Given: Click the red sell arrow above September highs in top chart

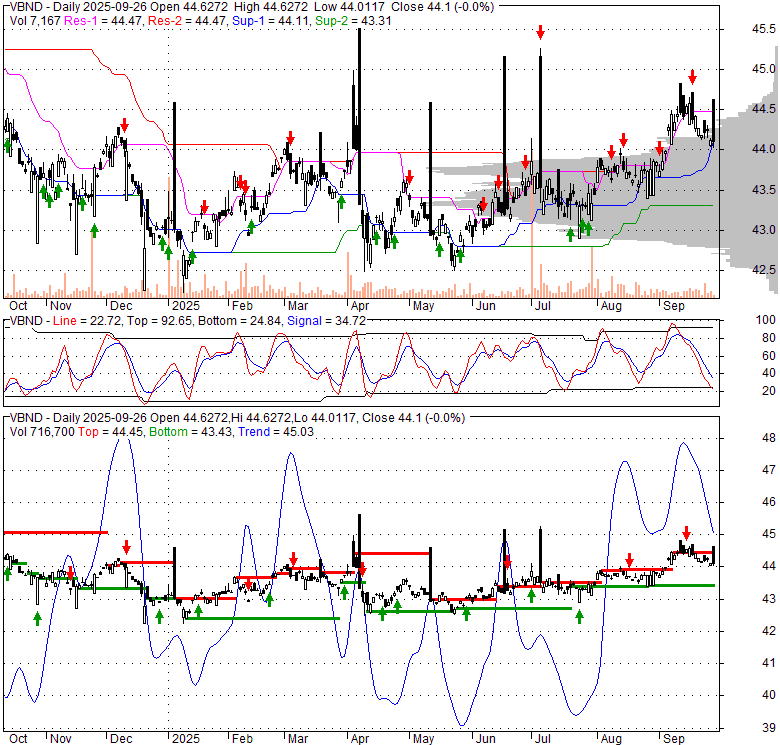Looking at the screenshot, I should pos(692,77).
